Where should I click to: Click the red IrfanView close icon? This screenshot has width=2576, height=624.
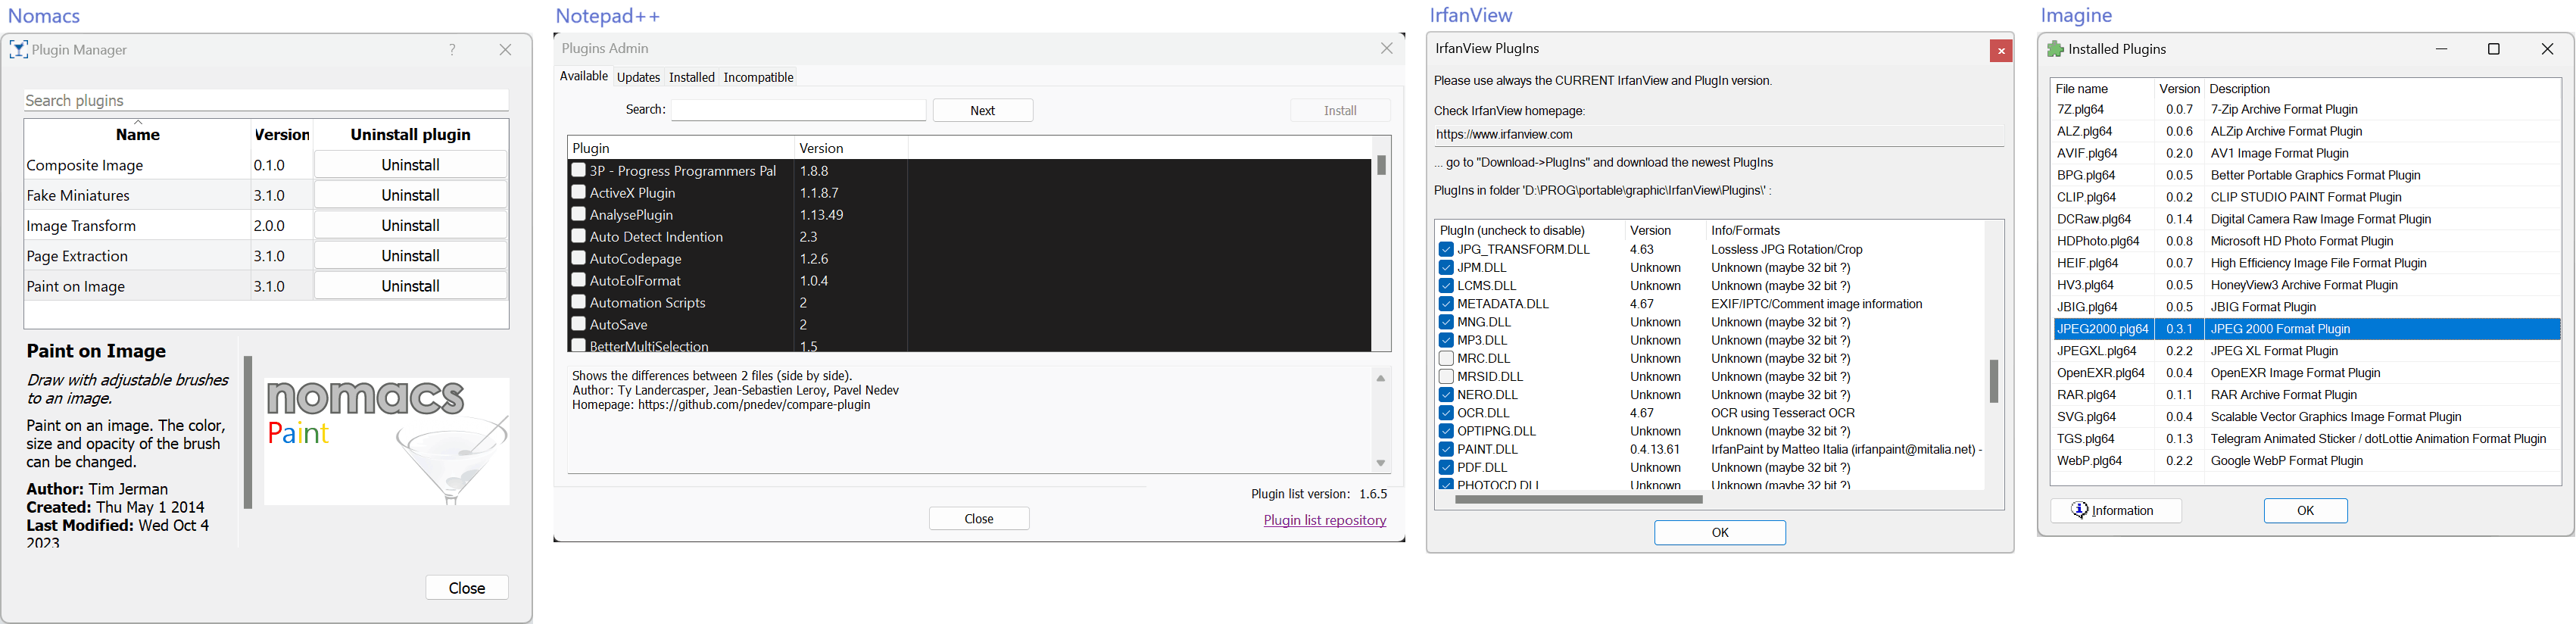click(x=2000, y=51)
